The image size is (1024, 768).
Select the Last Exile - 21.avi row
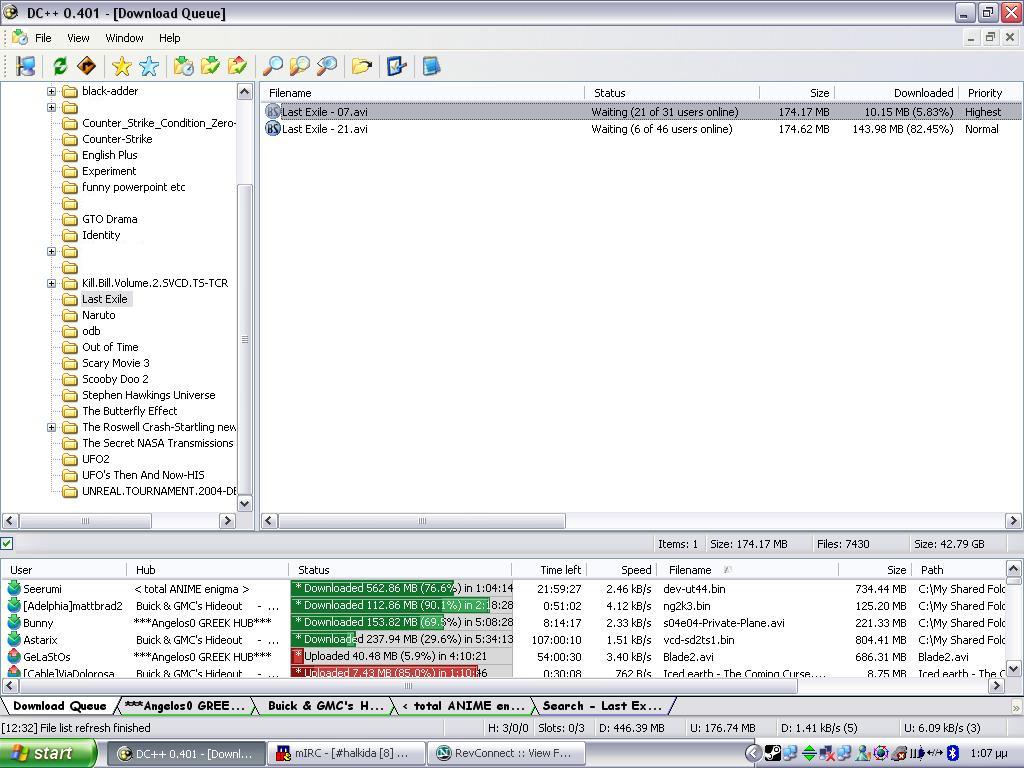(x=641, y=129)
